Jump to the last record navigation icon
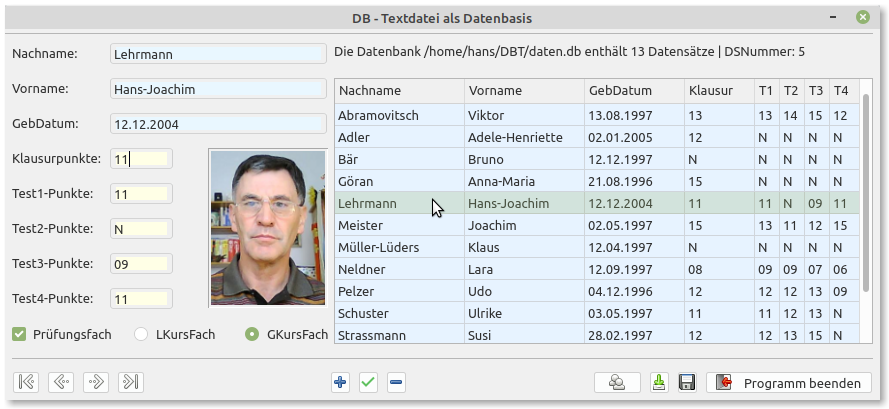The width and height of the screenshot is (889, 409). click(x=130, y=382)
